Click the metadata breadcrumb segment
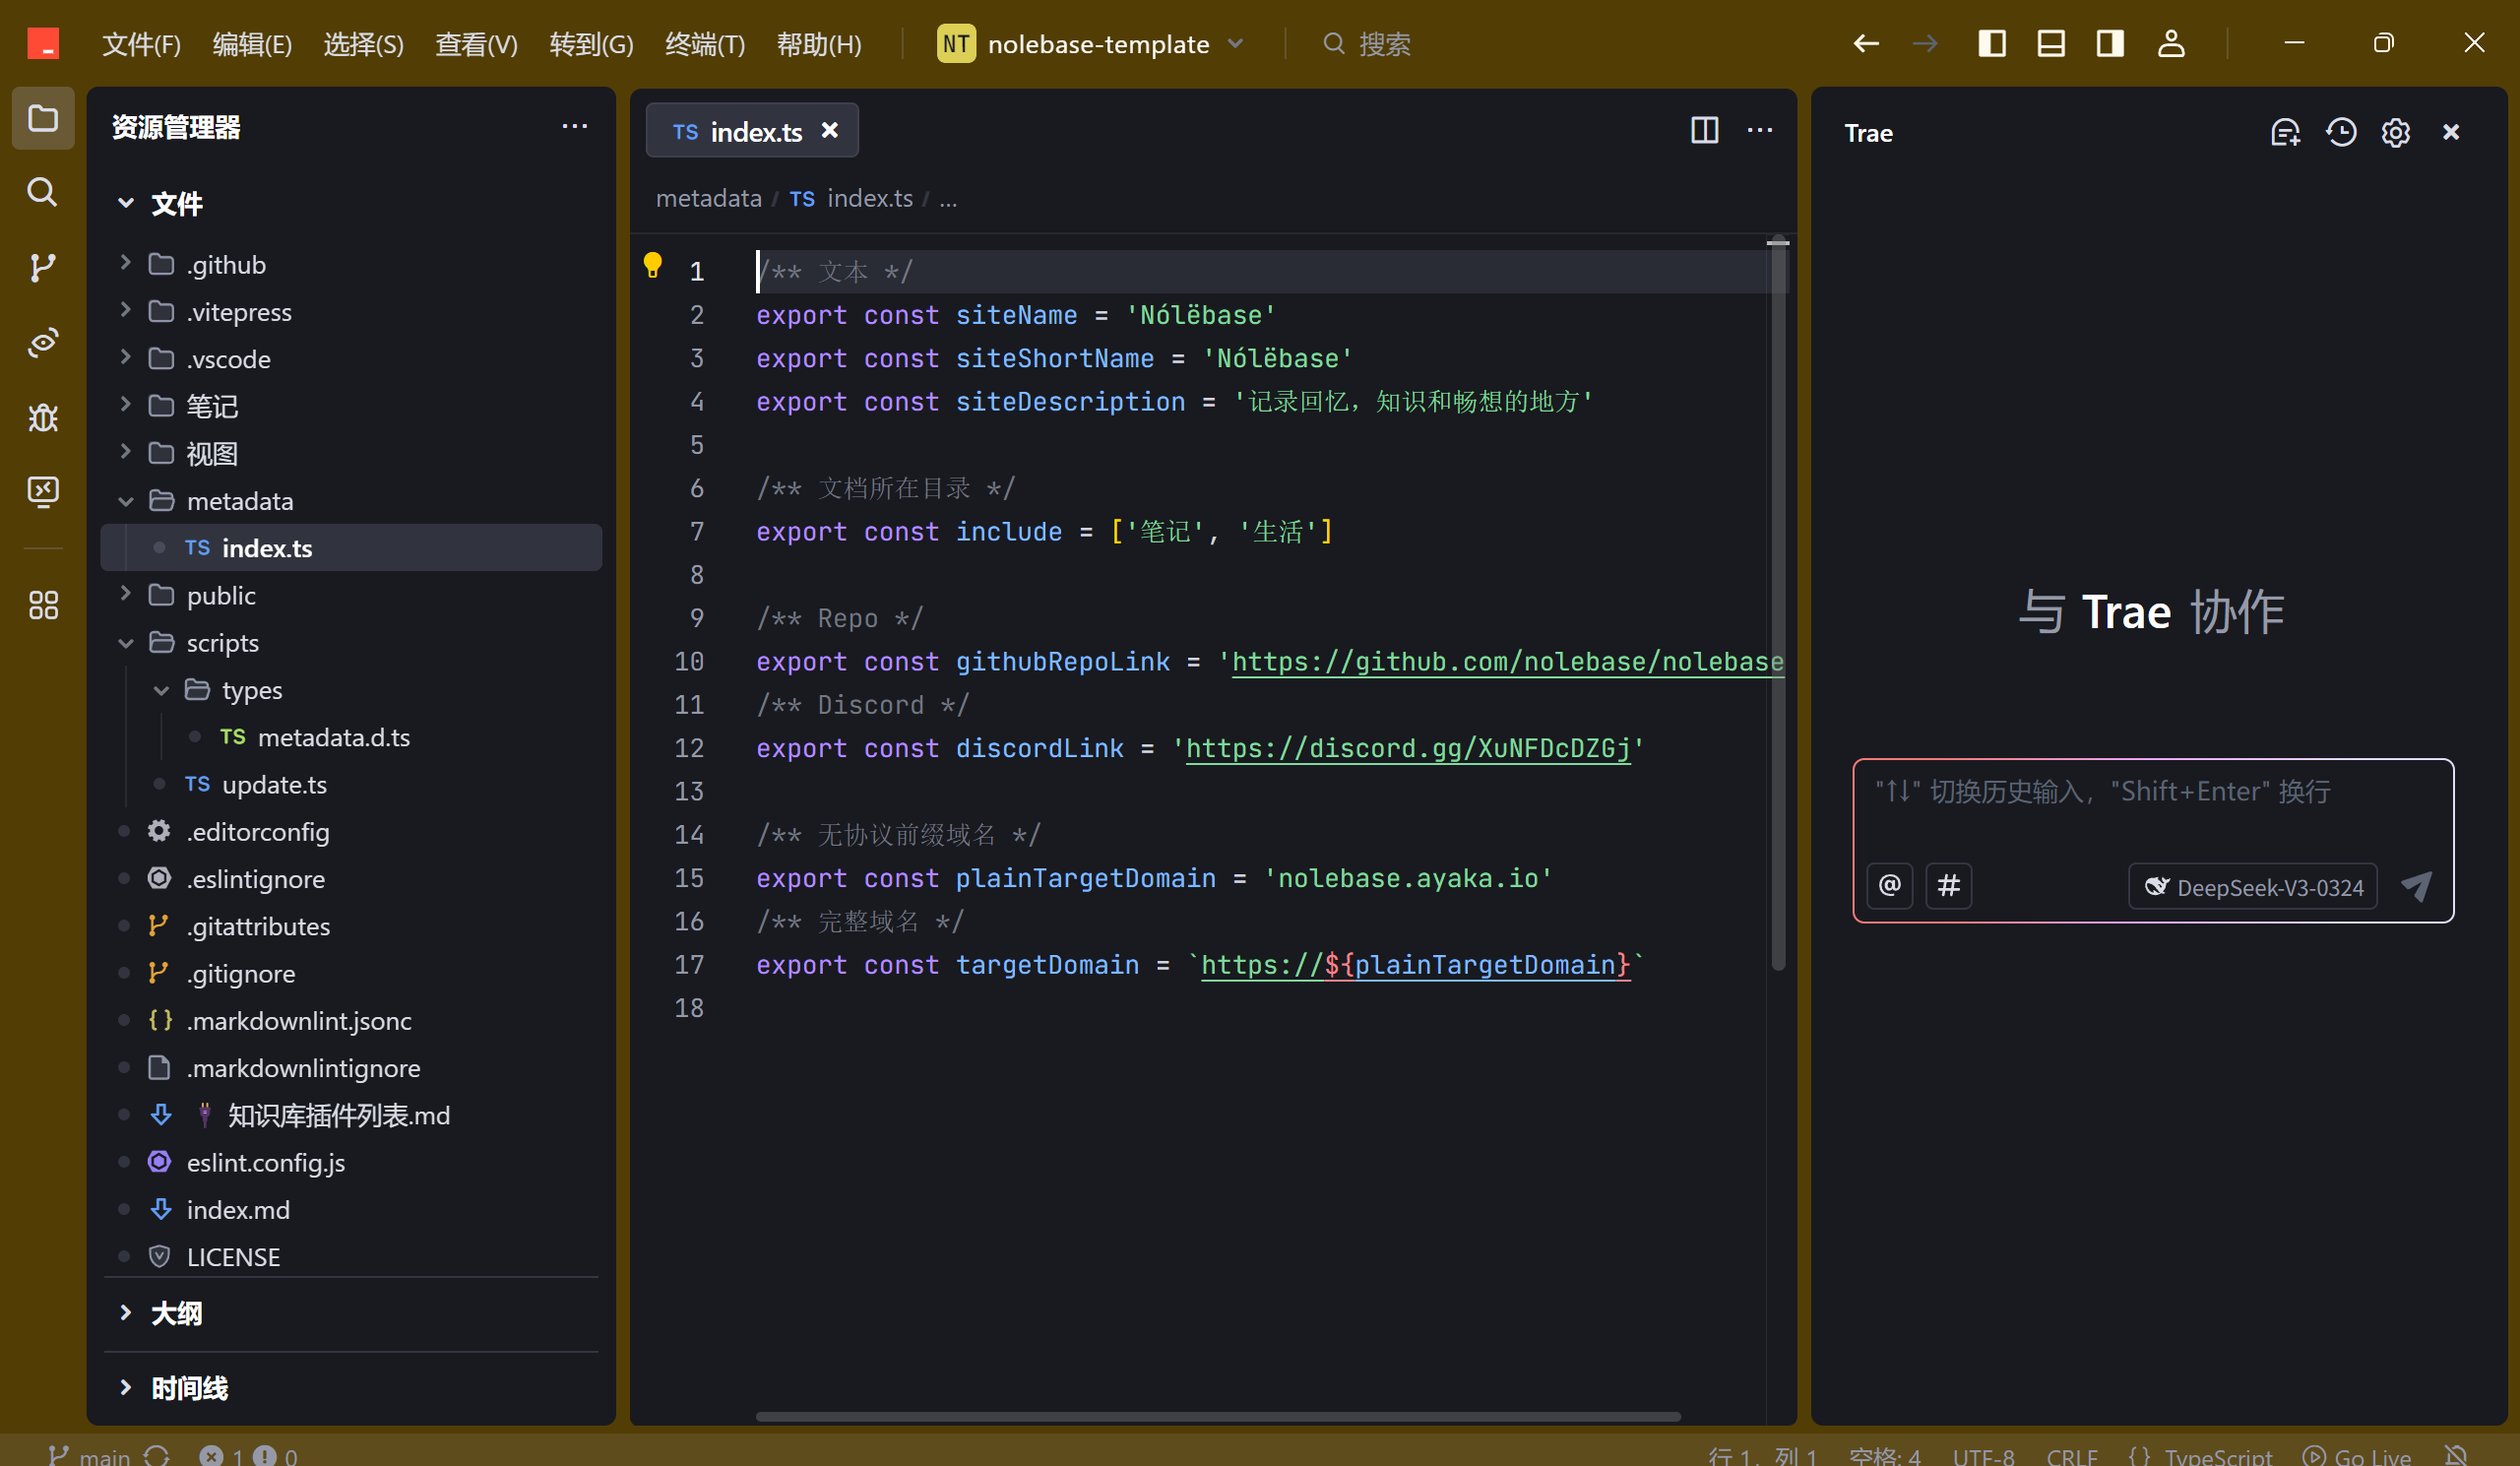The image size is (2520, 1466). click(708, 198)
